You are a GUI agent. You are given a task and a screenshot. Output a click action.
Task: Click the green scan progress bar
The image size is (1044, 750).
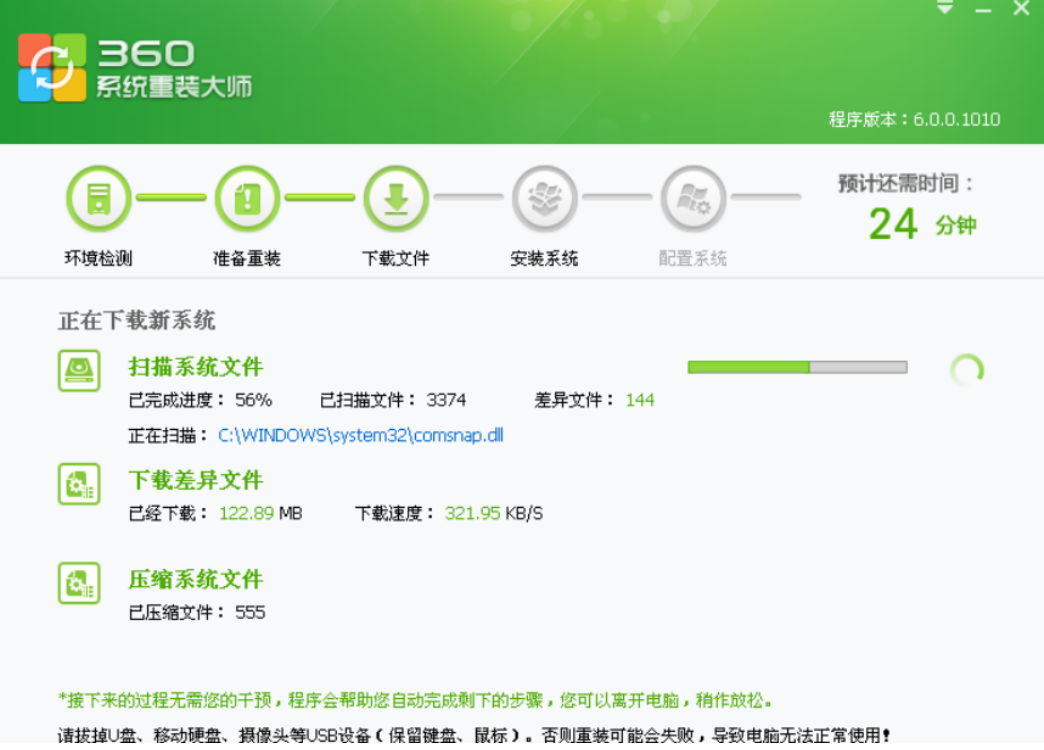(x=797, y=367)
